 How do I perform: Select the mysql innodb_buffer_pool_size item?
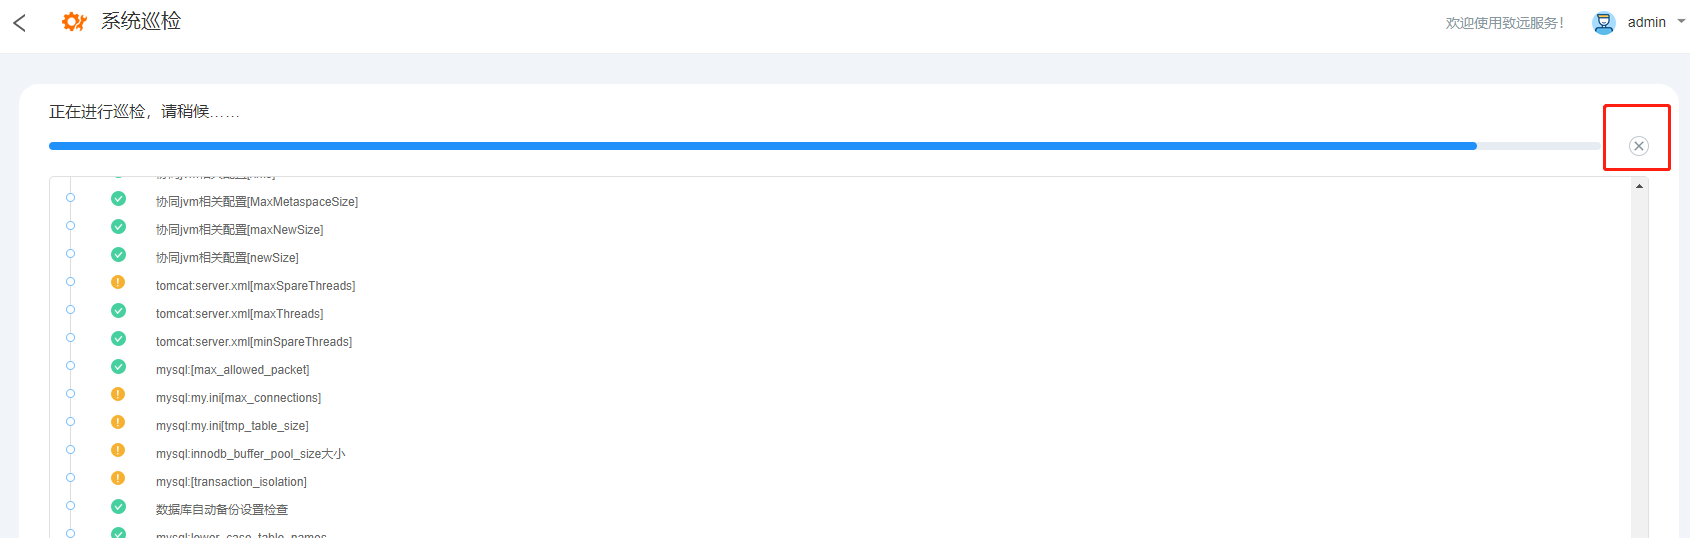click(x=250, y=454)
